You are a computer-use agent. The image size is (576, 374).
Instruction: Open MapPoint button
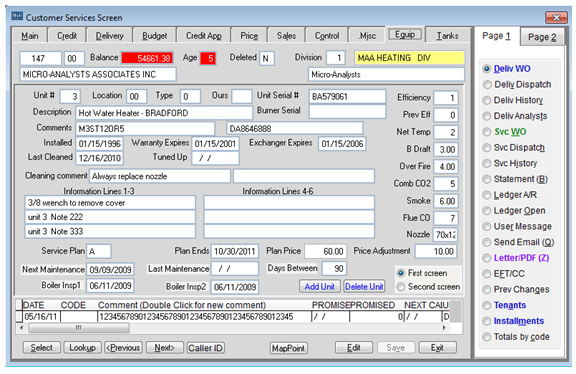[x=288, y=348]
